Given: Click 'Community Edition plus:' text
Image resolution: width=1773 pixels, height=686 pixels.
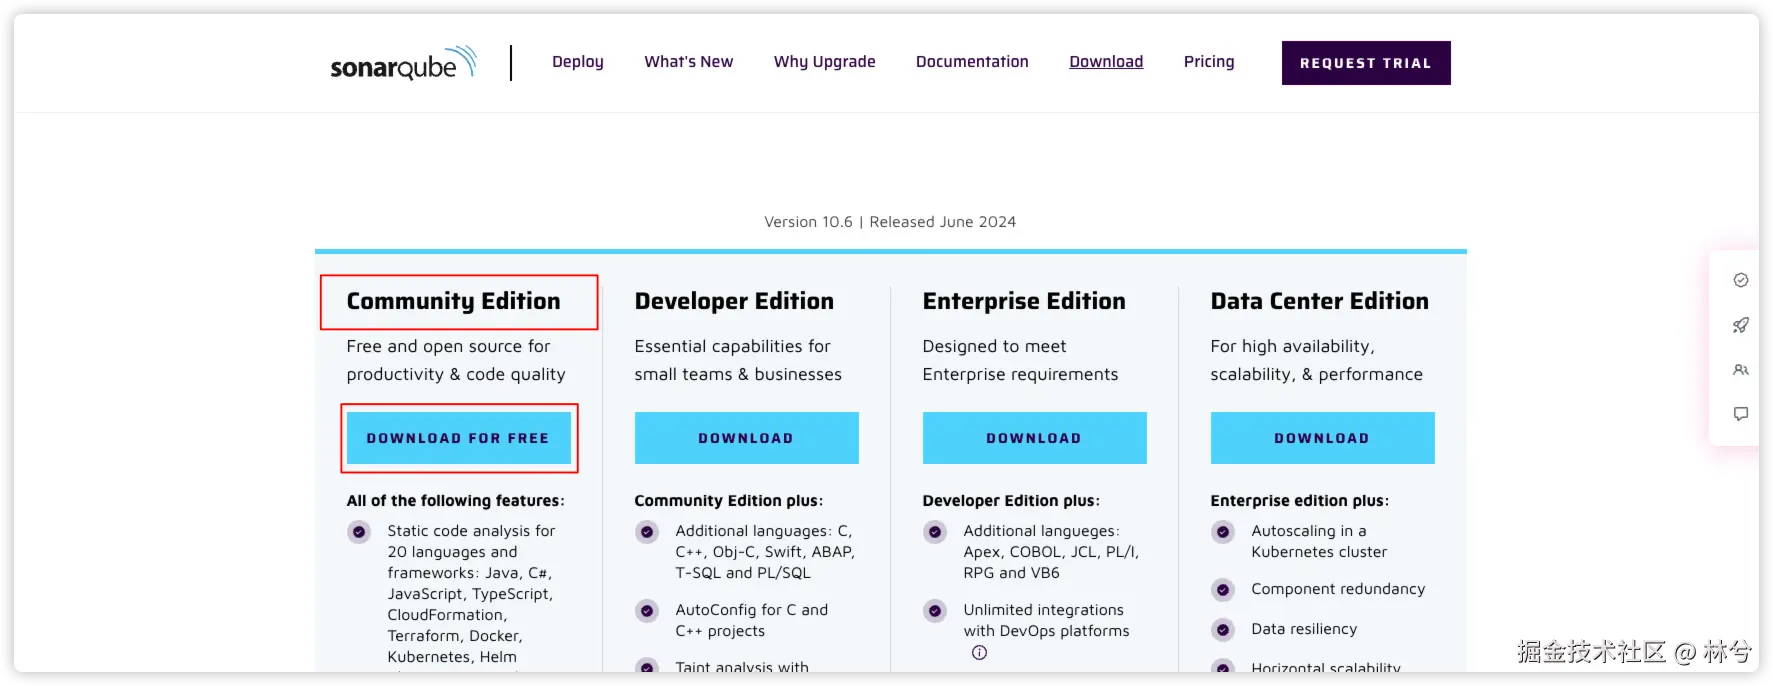Looking at the screenshot, I should click(x=729, y=501).
